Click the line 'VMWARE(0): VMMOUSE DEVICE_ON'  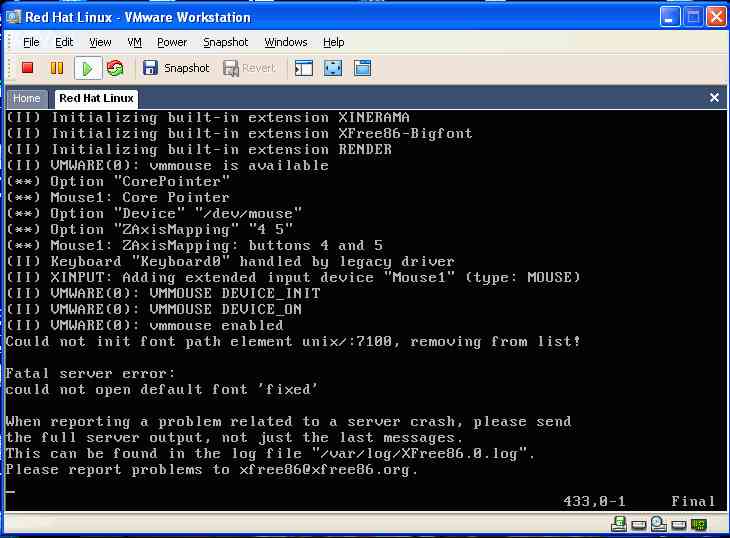pos(176,309)
